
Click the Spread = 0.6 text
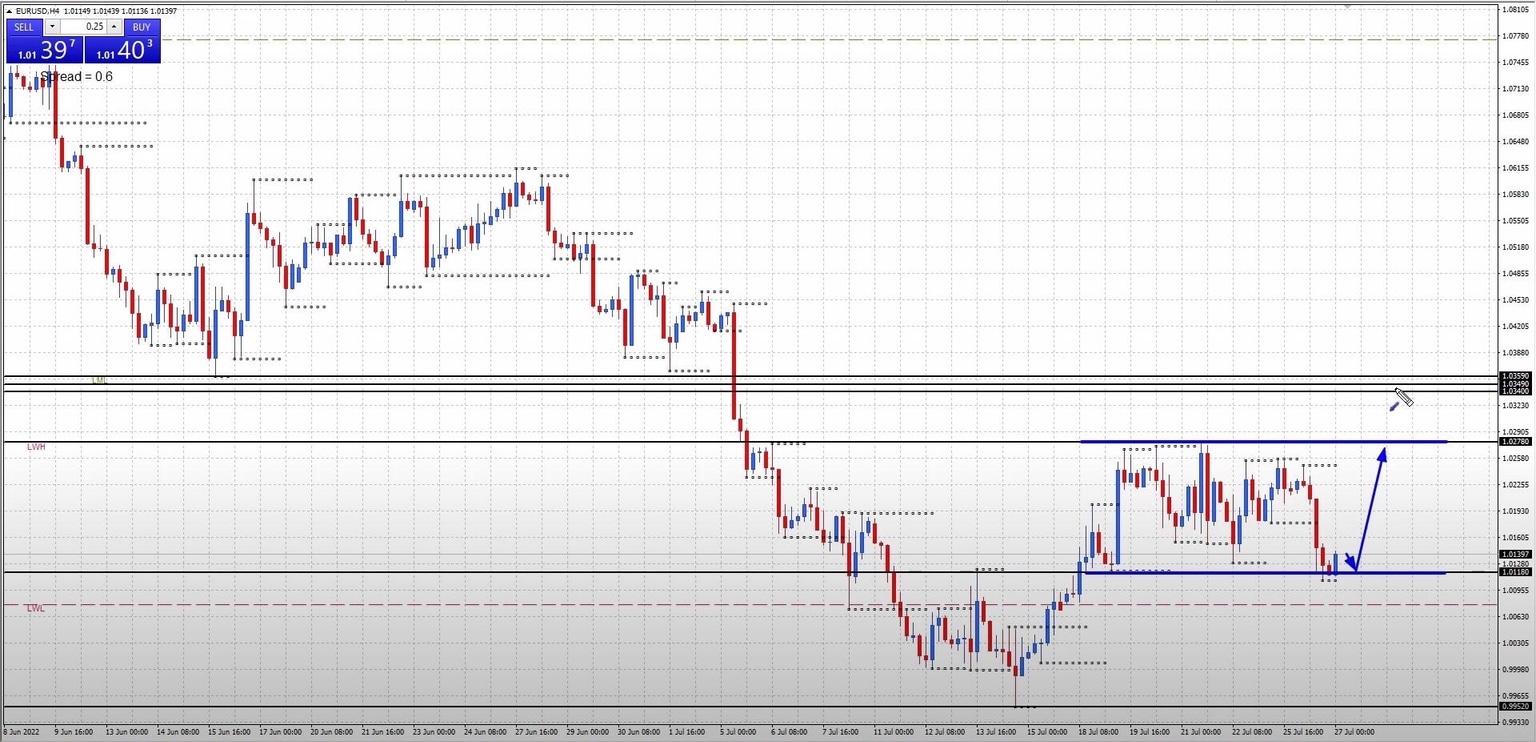coord(77,76)
